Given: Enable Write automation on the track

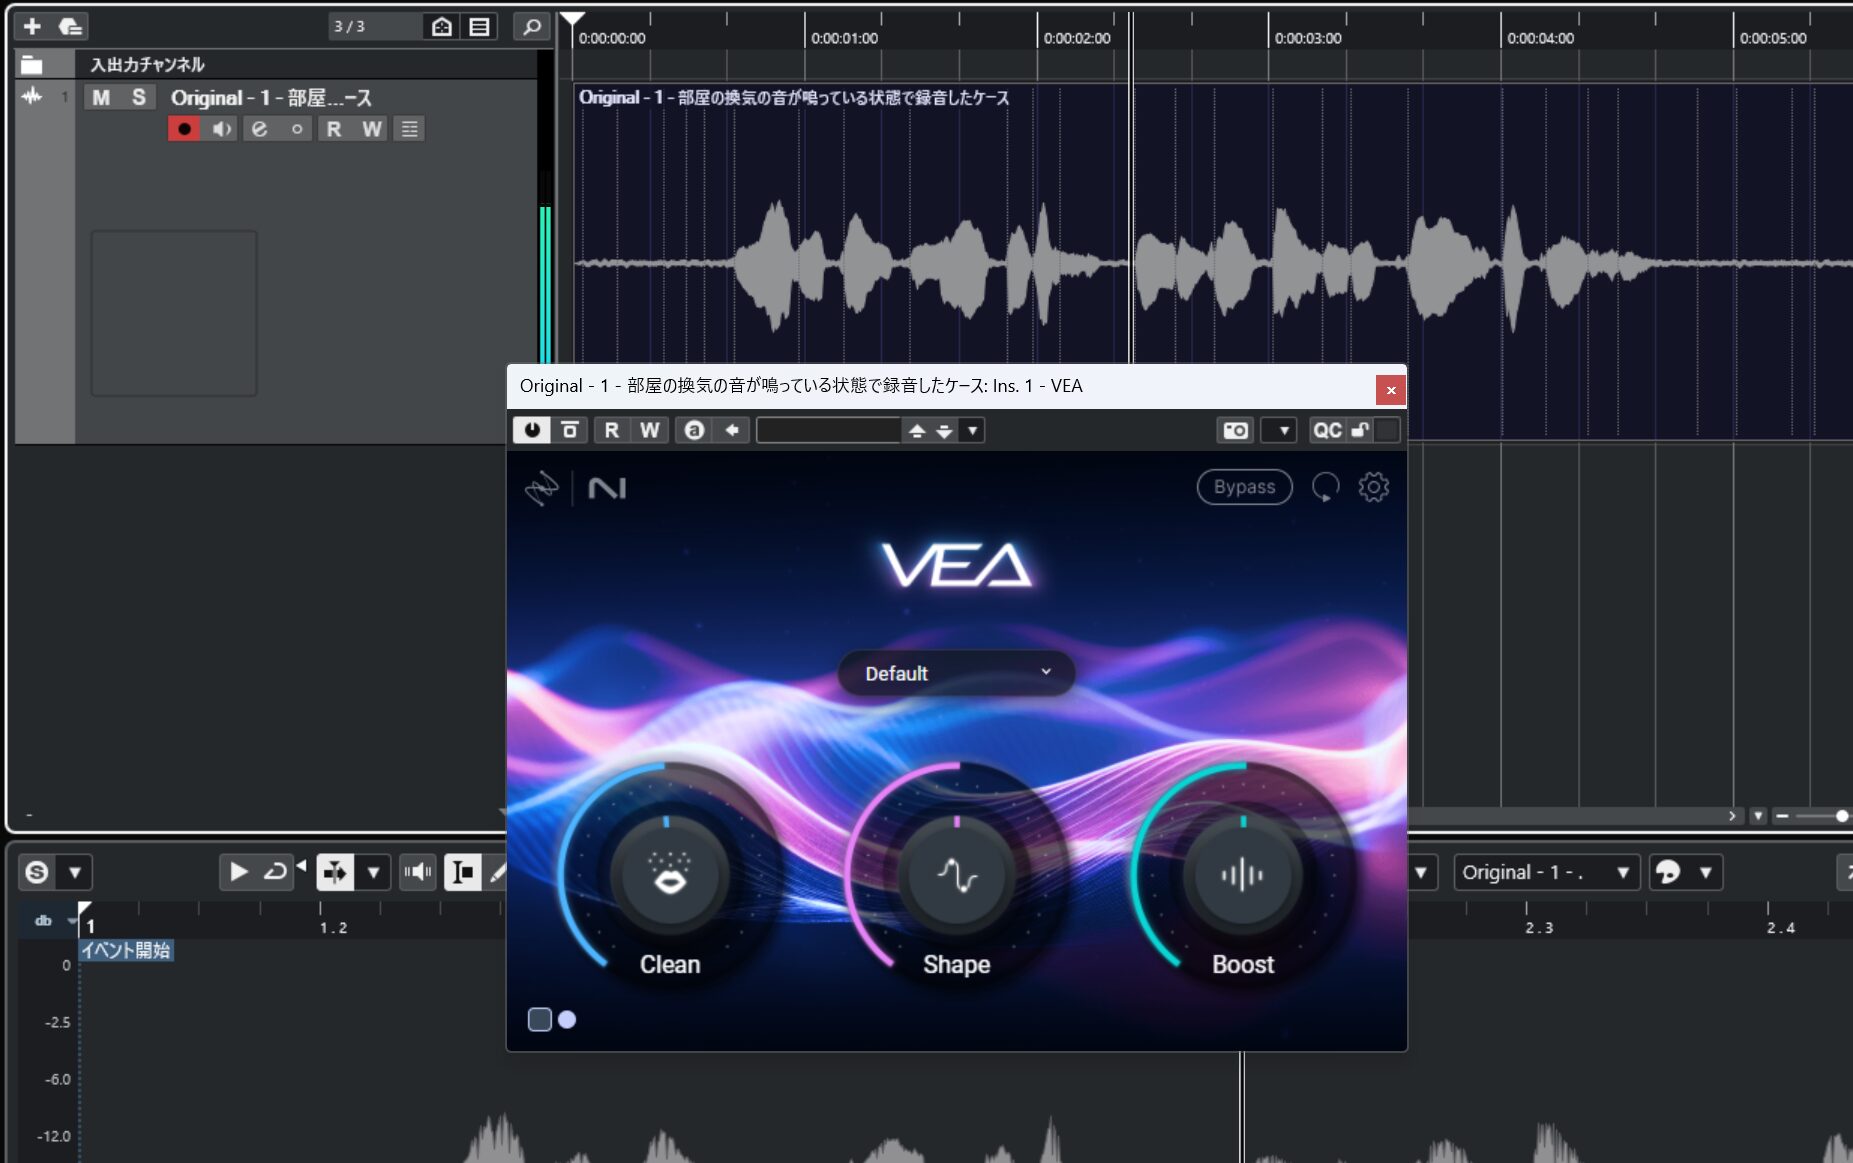Looking at the screenshot, I should point(372,129).
